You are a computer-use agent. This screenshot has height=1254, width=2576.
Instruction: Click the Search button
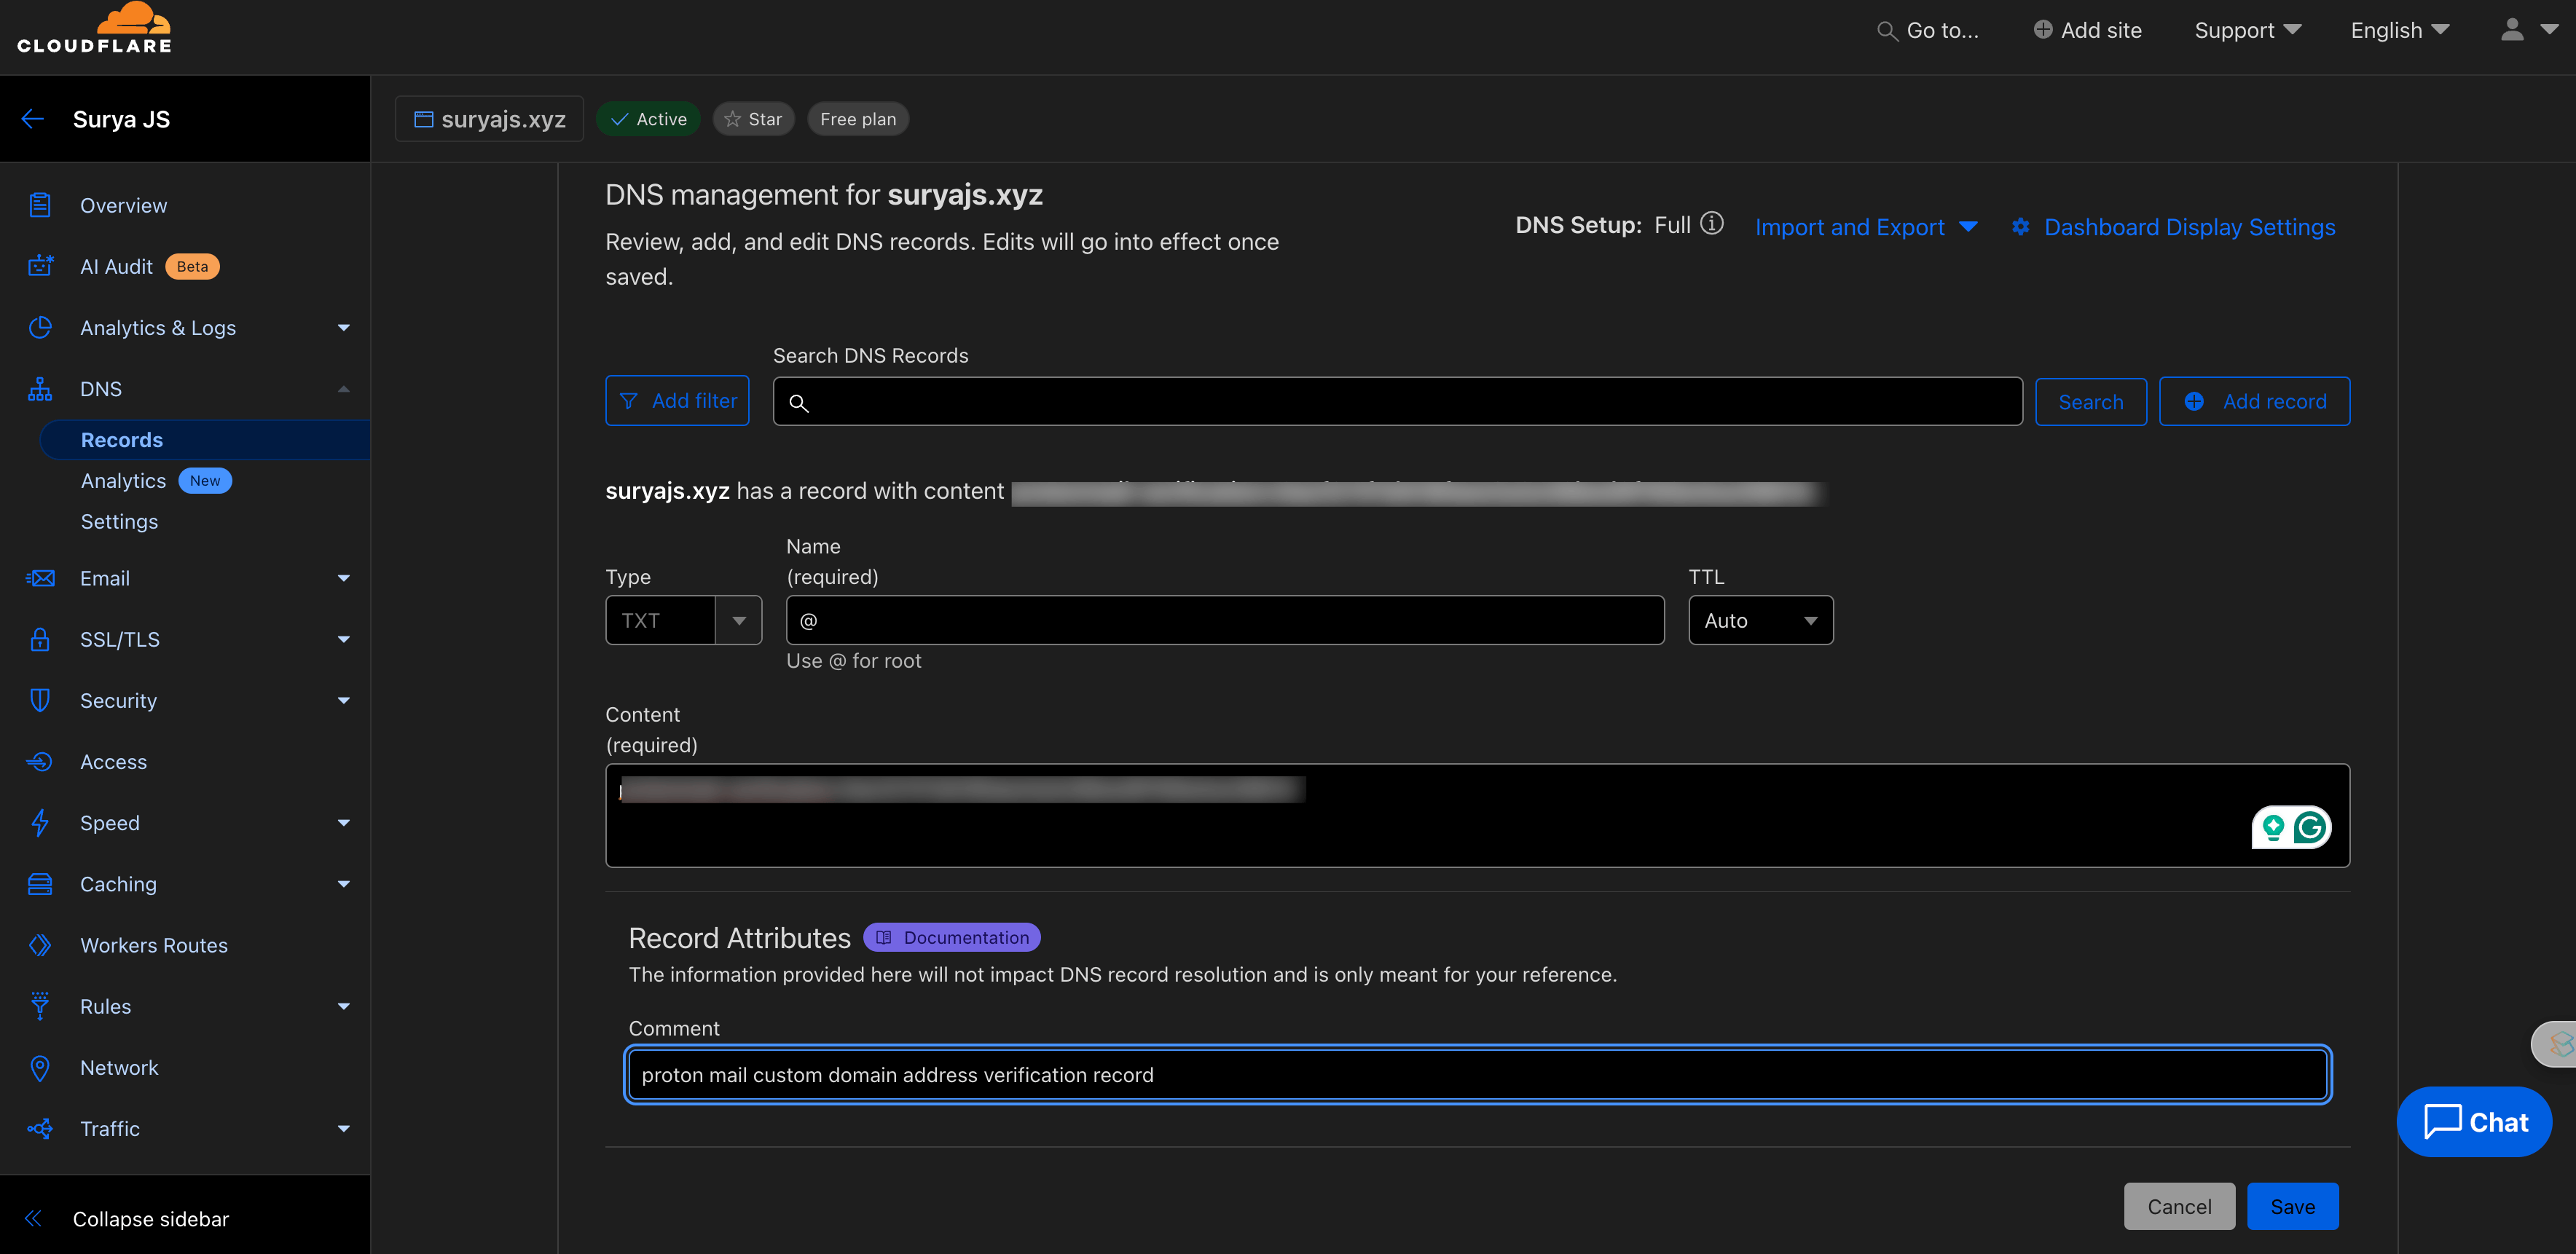2091,402
